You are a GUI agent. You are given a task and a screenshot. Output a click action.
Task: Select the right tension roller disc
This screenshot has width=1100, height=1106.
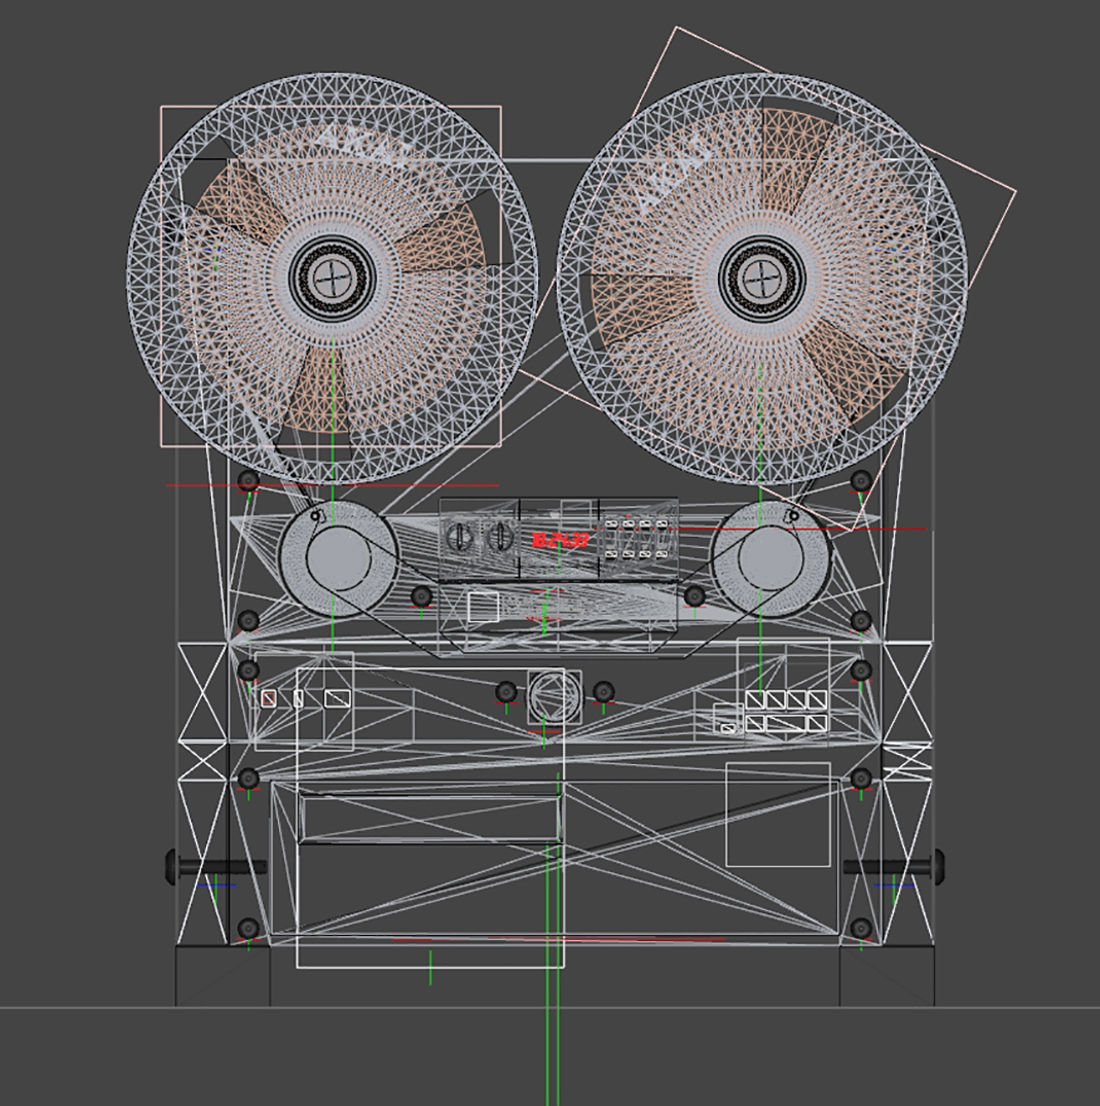tap(771, 559)
